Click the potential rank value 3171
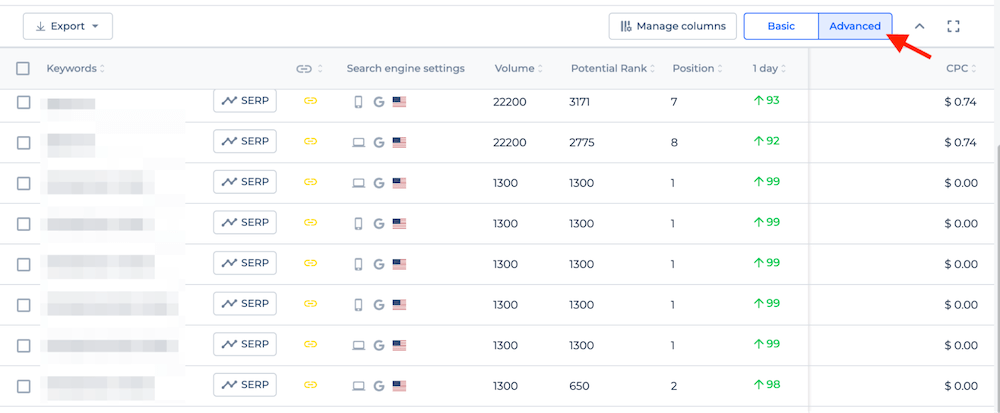The image size is (1000, 413). [581, 102]
